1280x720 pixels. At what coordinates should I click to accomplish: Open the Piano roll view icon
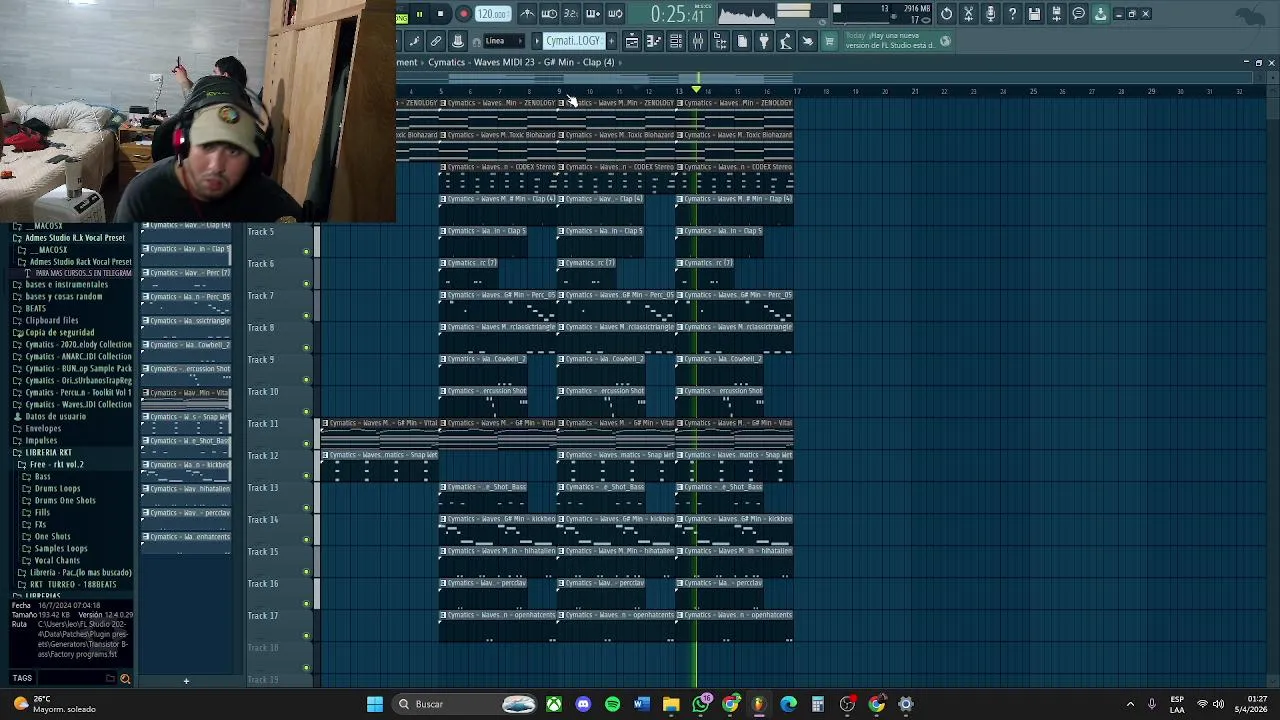pyautogui.click(x=654, y=41)
